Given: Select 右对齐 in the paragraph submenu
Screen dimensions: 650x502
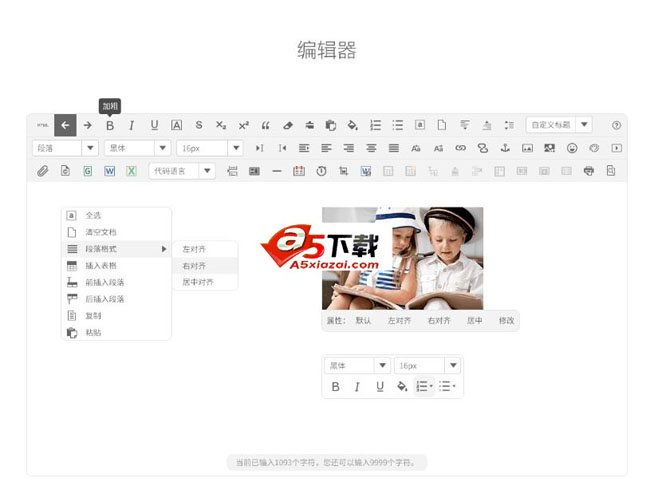Looking at the screenshot, I should click(x=205, y=266).
